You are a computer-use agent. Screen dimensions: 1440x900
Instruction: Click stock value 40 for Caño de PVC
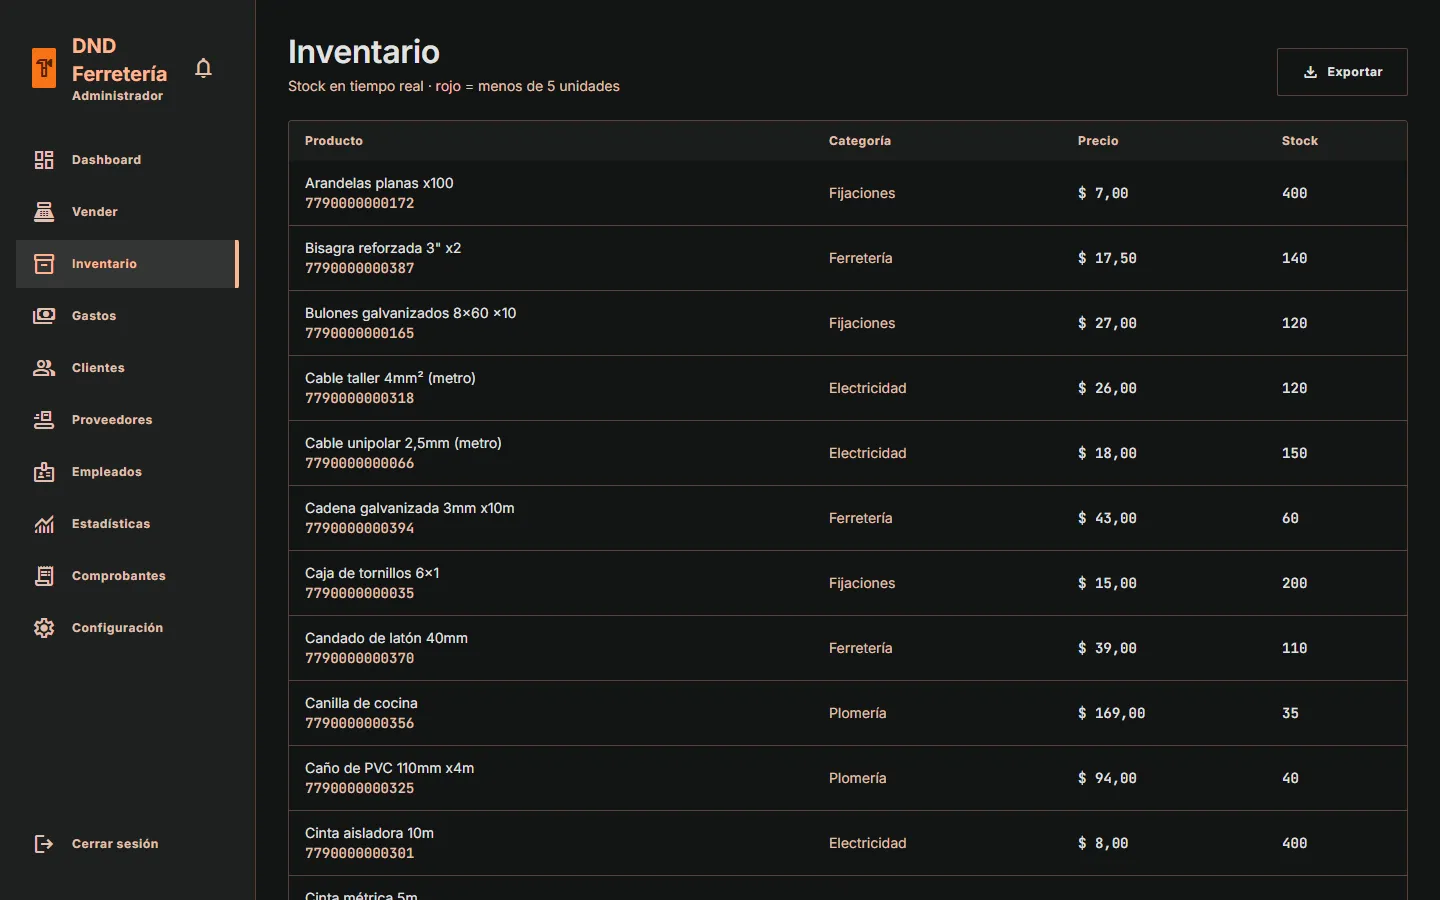tap(1290, 778)
